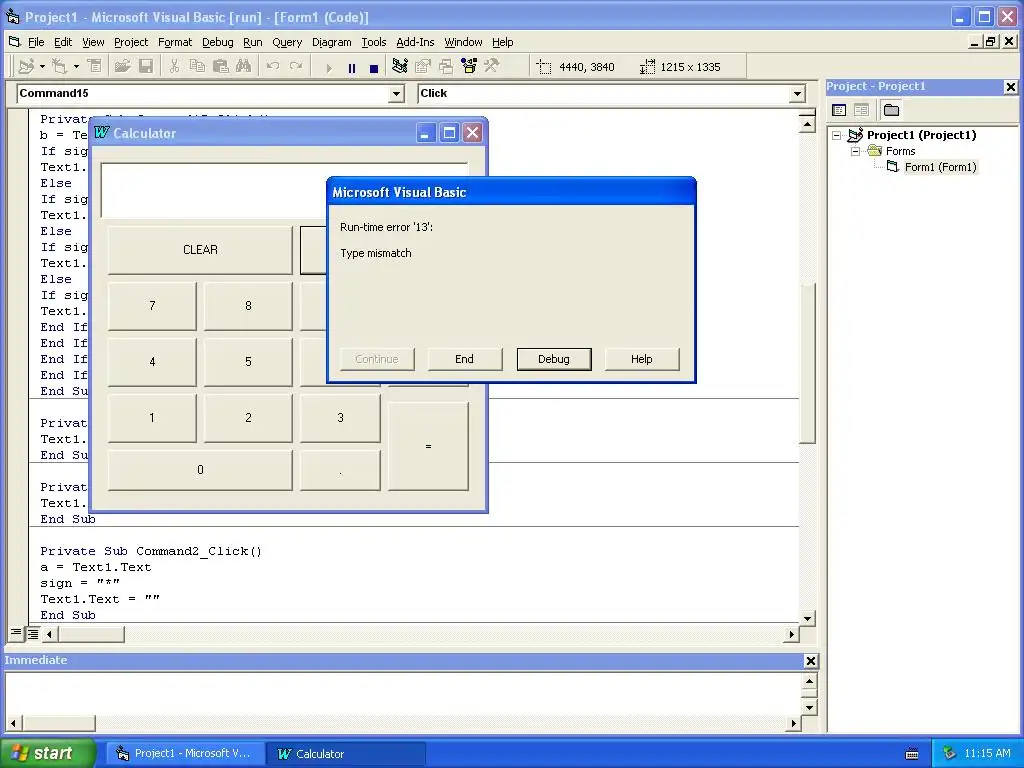Open the Window menu
The height and width of the screenshot is (768, 1024).
[463, 42]
